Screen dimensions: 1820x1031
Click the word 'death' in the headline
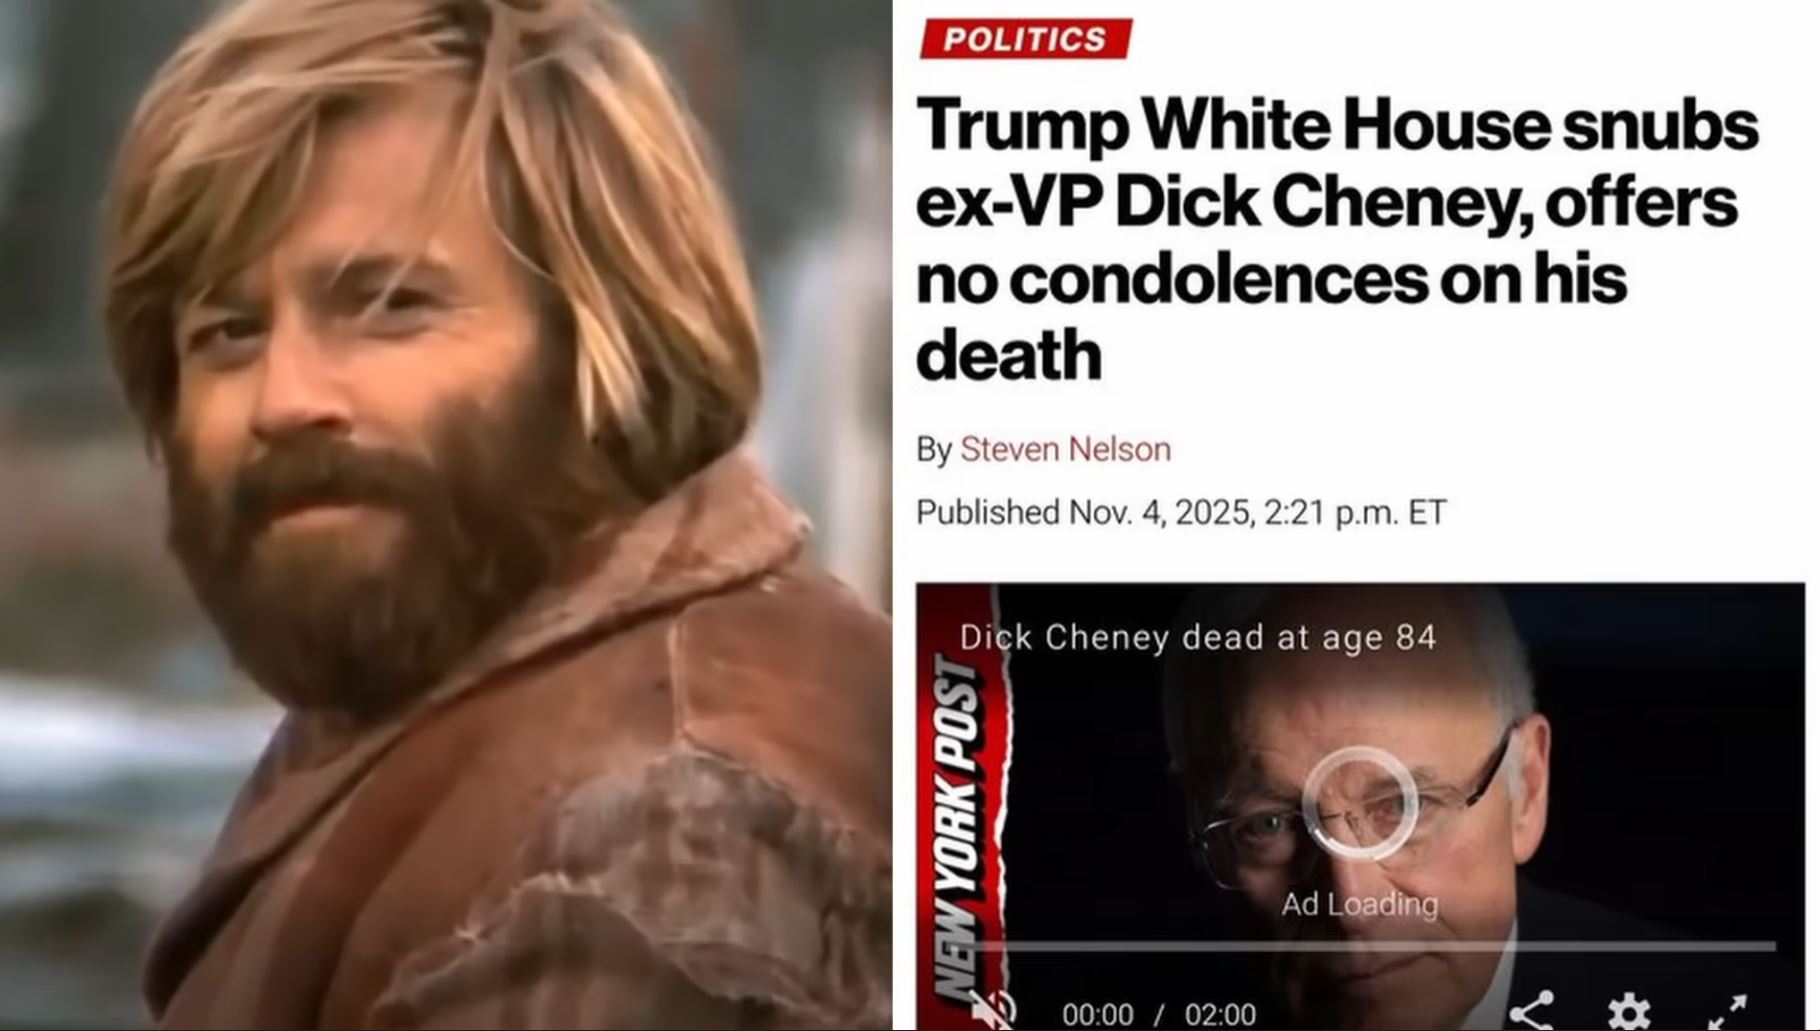1008,354
